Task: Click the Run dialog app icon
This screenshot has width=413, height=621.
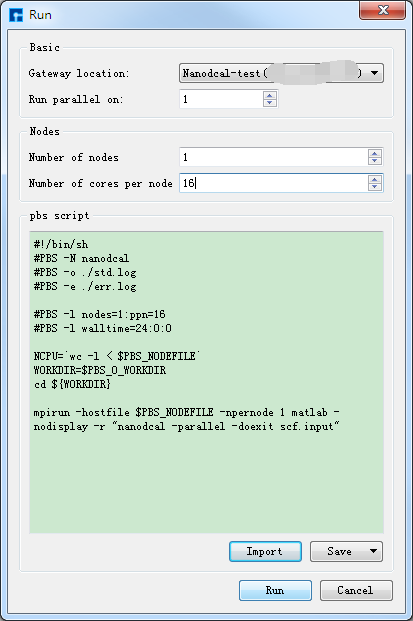Action: [16, 15]
